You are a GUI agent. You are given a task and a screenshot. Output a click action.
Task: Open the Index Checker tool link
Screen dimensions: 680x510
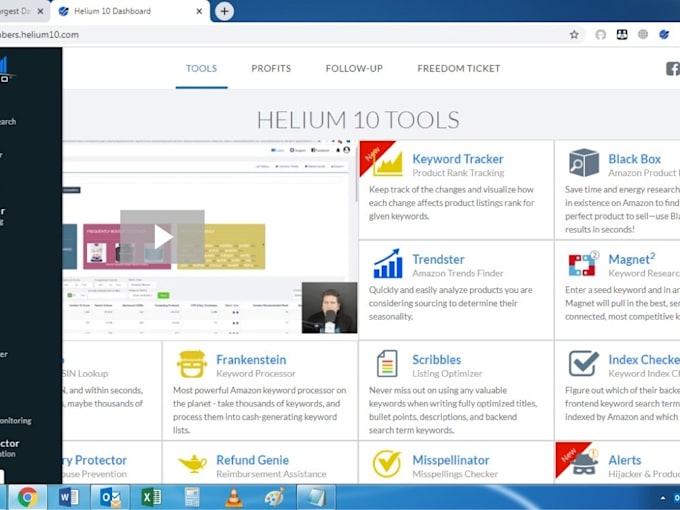[644, 360]
